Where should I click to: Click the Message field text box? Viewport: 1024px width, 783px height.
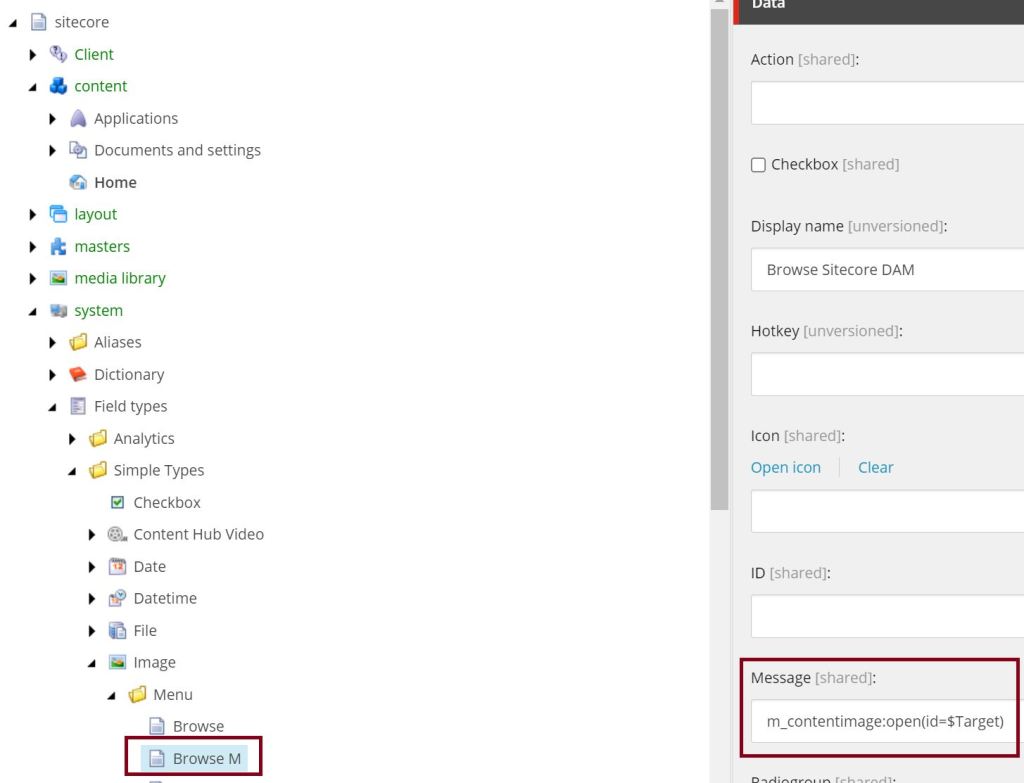[x=884, y=721]
